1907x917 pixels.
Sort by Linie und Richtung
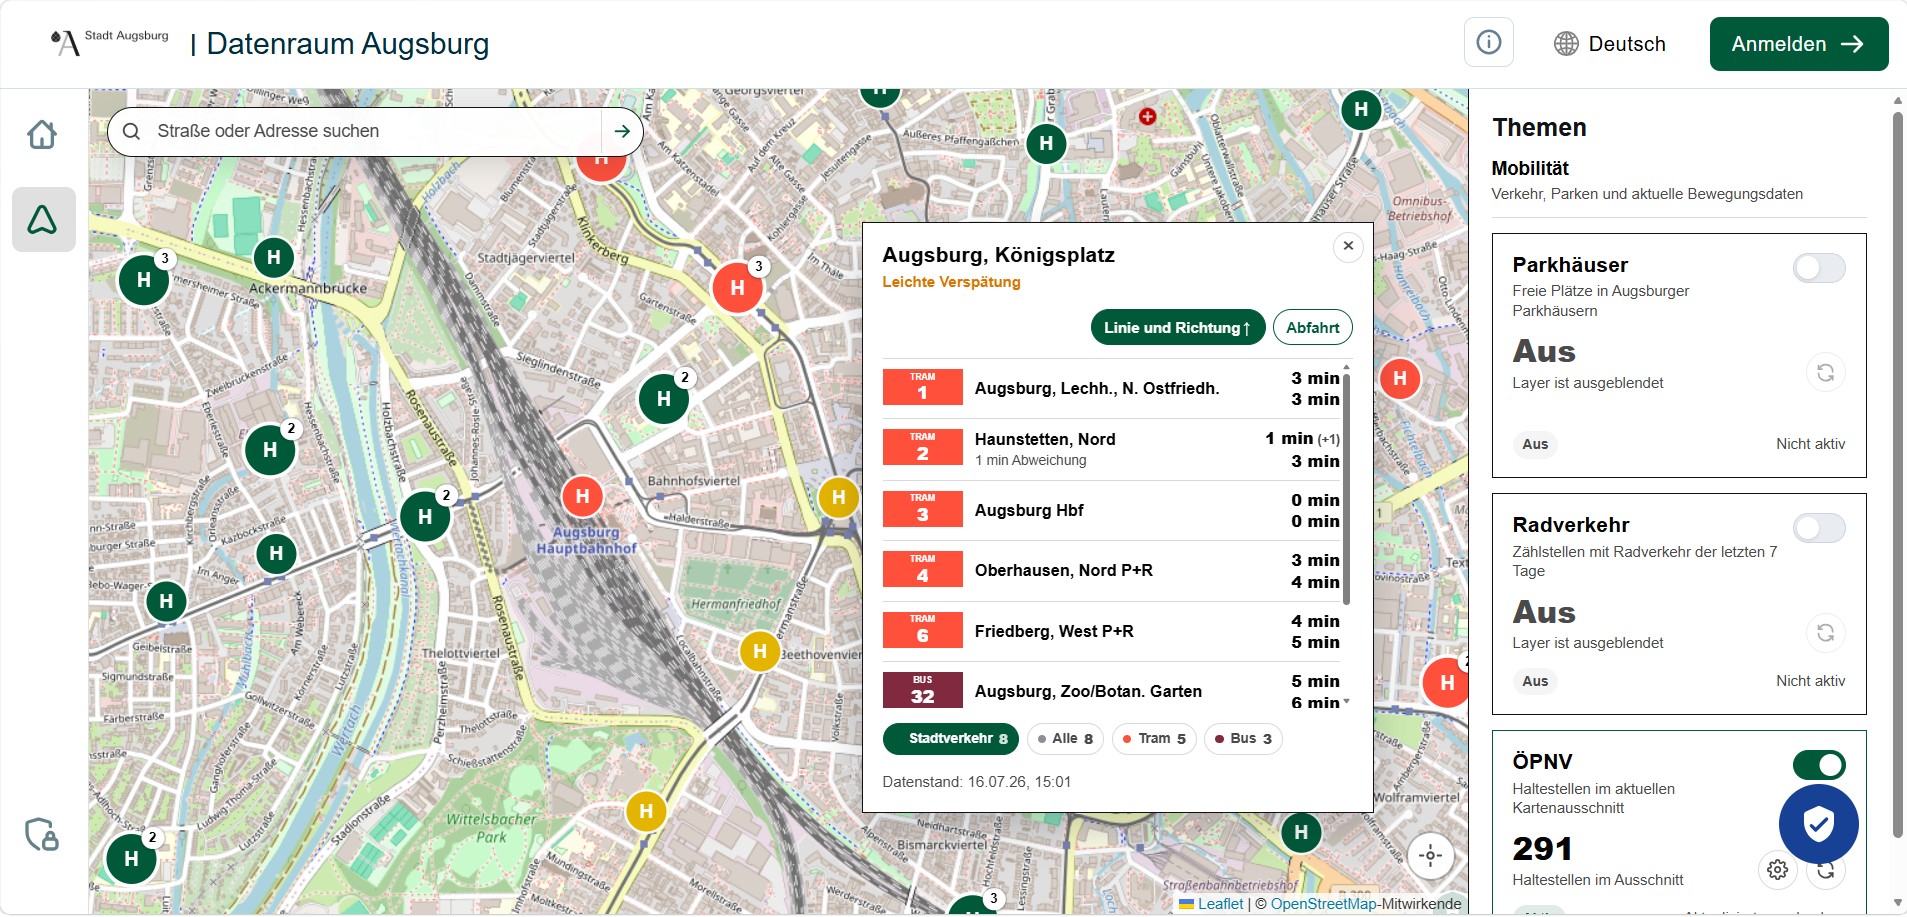1177,328
